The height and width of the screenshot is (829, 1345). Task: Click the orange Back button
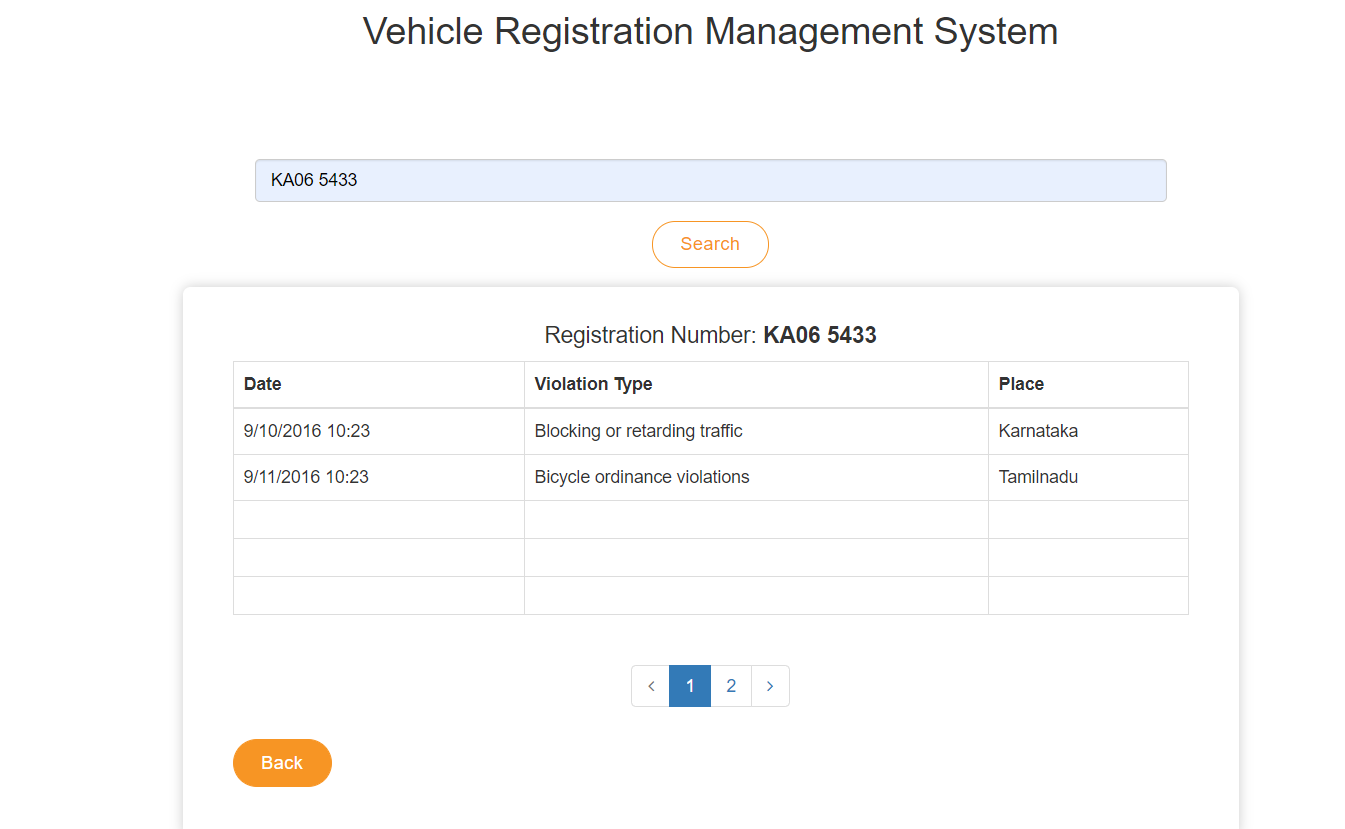(282, 763)
